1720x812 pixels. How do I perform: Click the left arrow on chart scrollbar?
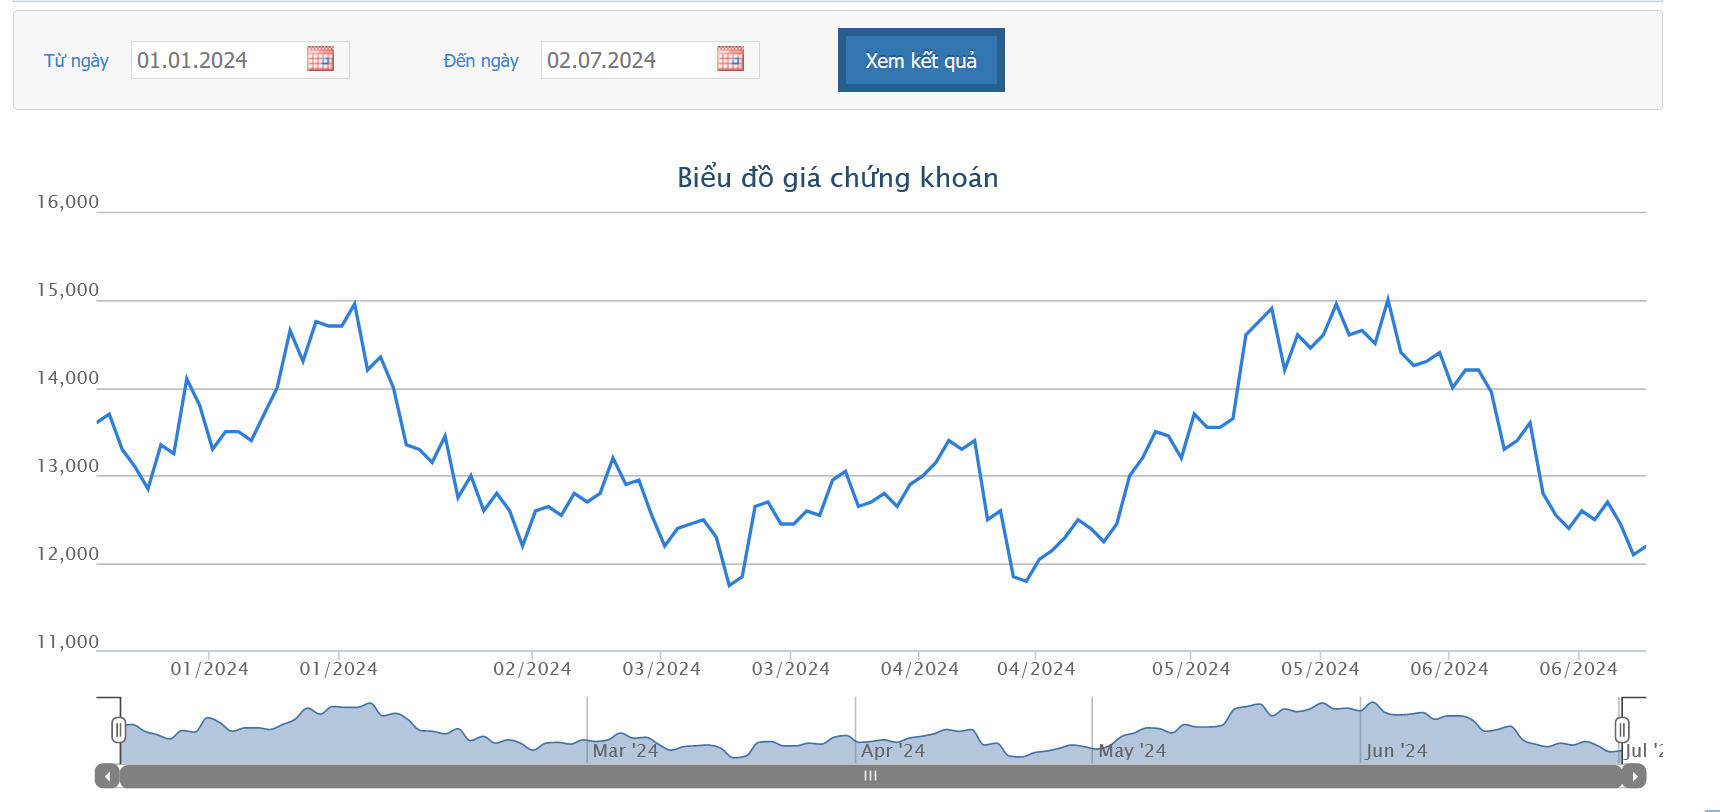tap(107, 776)
